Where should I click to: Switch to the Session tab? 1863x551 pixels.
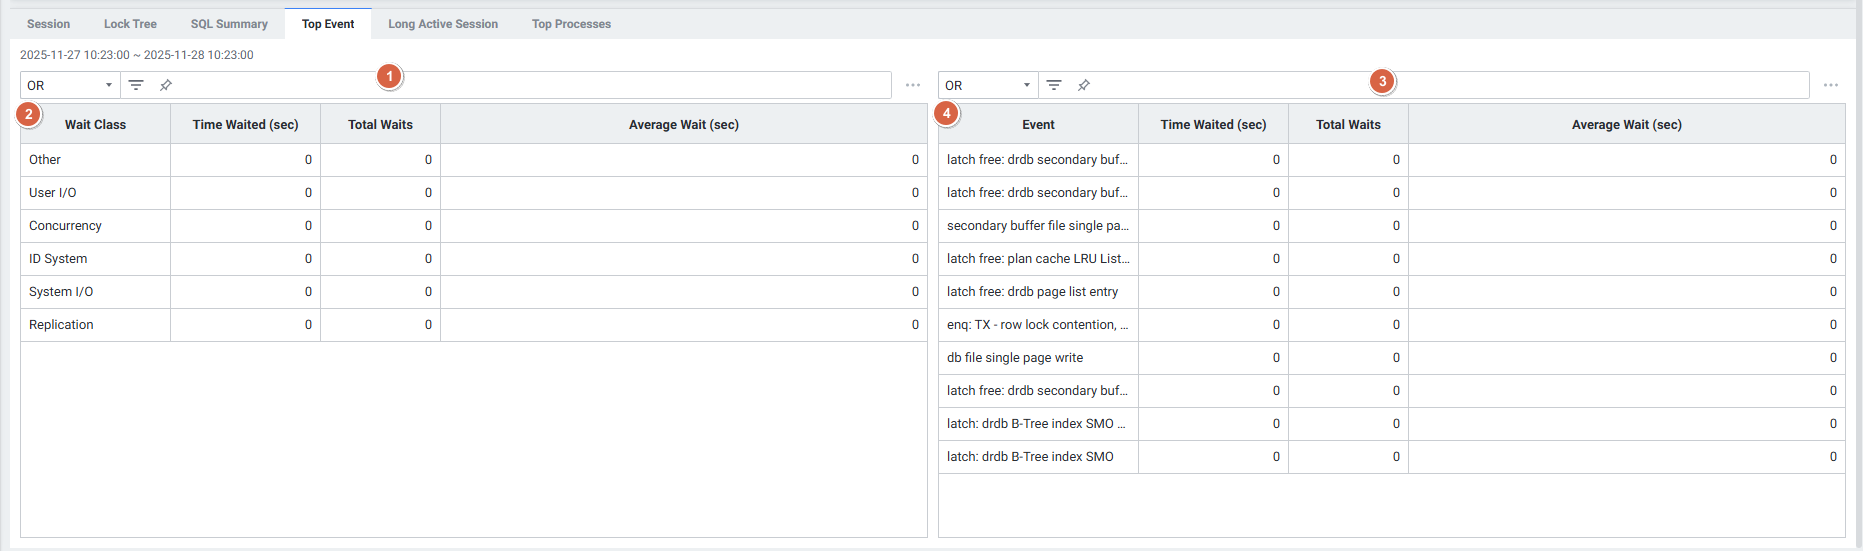48,24
